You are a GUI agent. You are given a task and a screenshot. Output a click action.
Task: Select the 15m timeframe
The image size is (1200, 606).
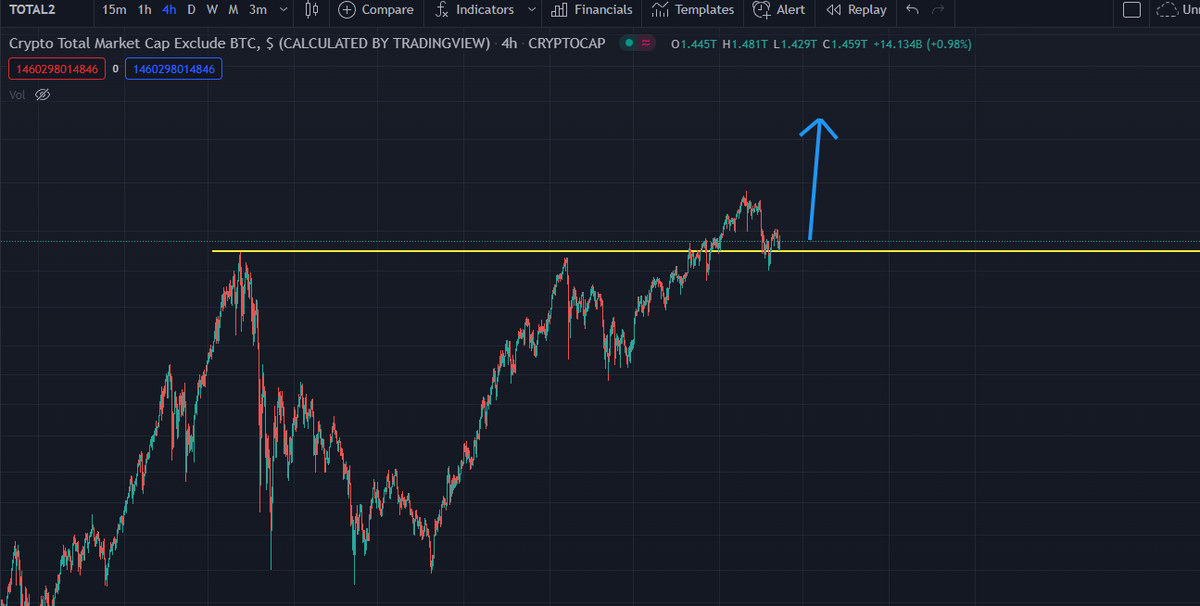pyautogui.click(x=114, y=10)
